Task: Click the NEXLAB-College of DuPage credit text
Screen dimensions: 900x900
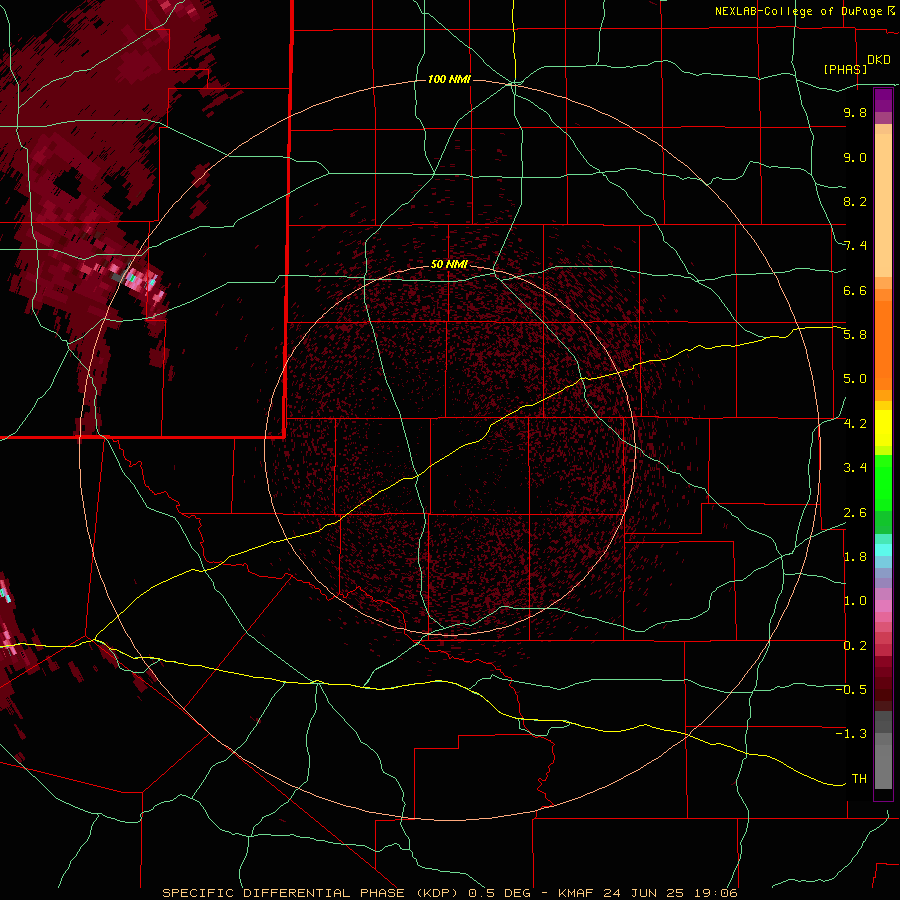Action: [800, 11]
